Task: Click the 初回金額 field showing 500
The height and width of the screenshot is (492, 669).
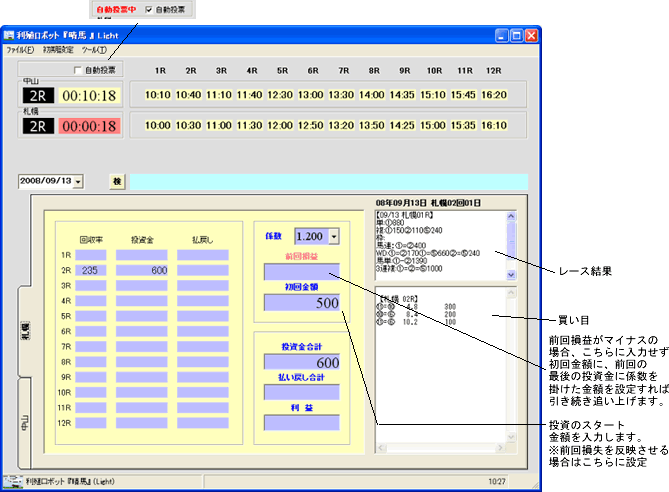Action: 304,302
